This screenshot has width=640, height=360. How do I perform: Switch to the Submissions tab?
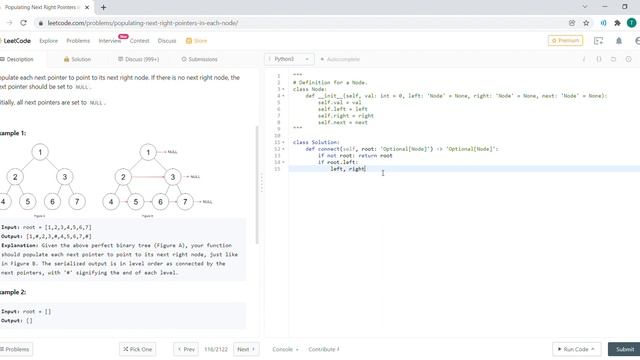200,59
